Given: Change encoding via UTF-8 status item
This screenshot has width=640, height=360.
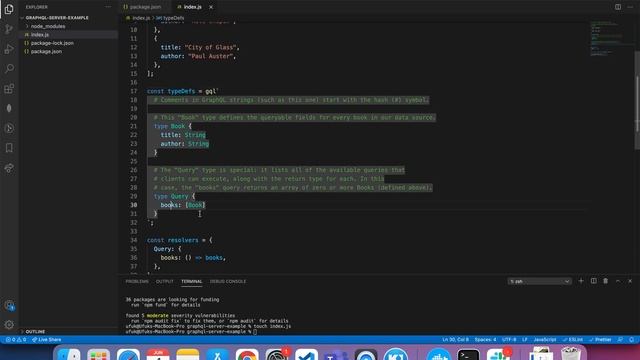Looking at the screenshot, I should pos(509,340).
